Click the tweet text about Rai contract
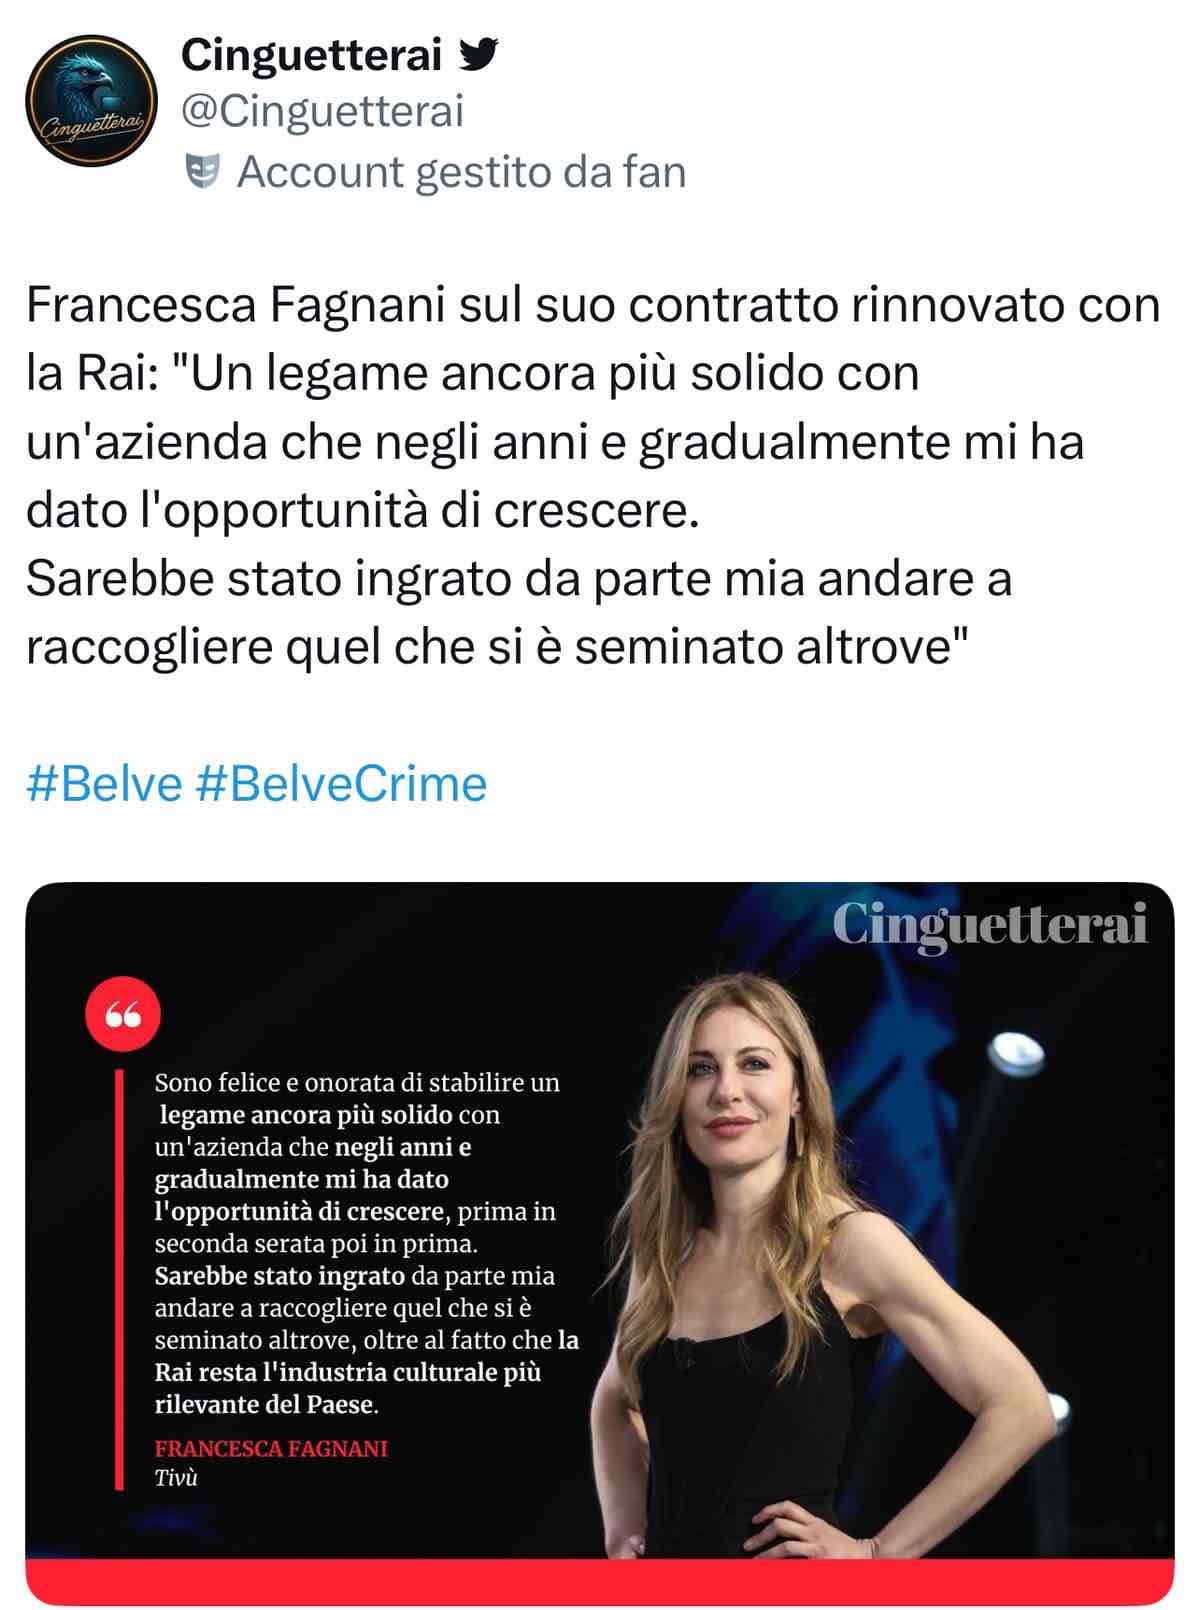 594,475
